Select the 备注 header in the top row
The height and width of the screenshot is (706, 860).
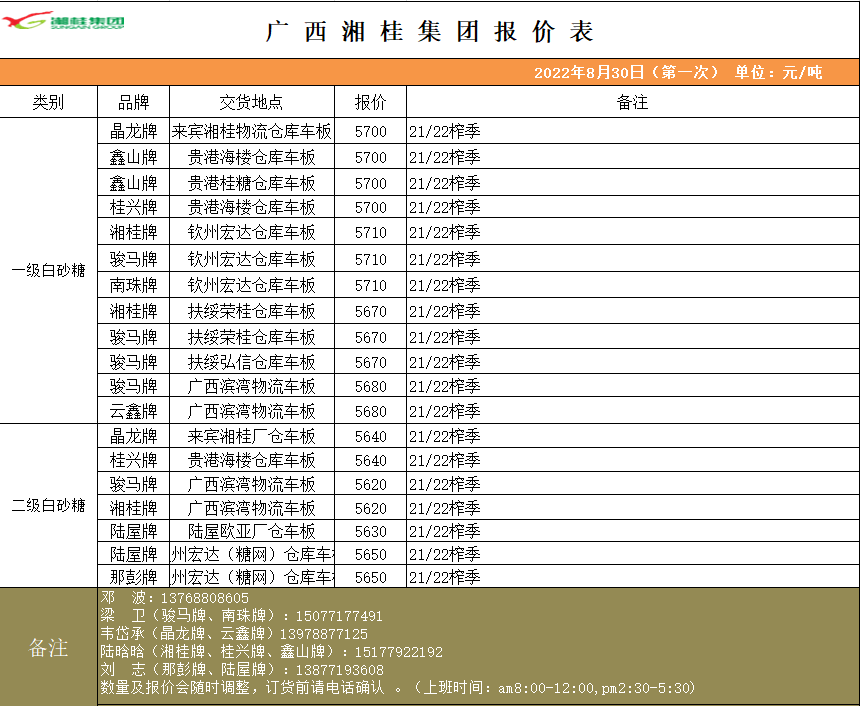click(632, 102)
